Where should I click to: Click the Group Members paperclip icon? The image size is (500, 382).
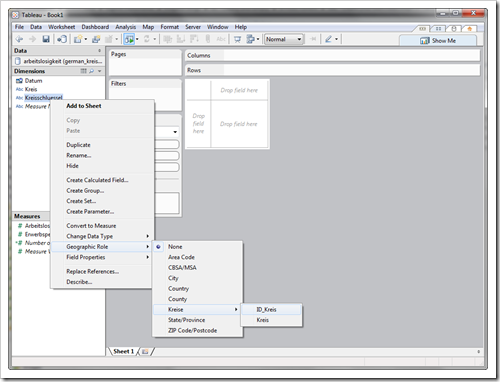tap(208, 39)
